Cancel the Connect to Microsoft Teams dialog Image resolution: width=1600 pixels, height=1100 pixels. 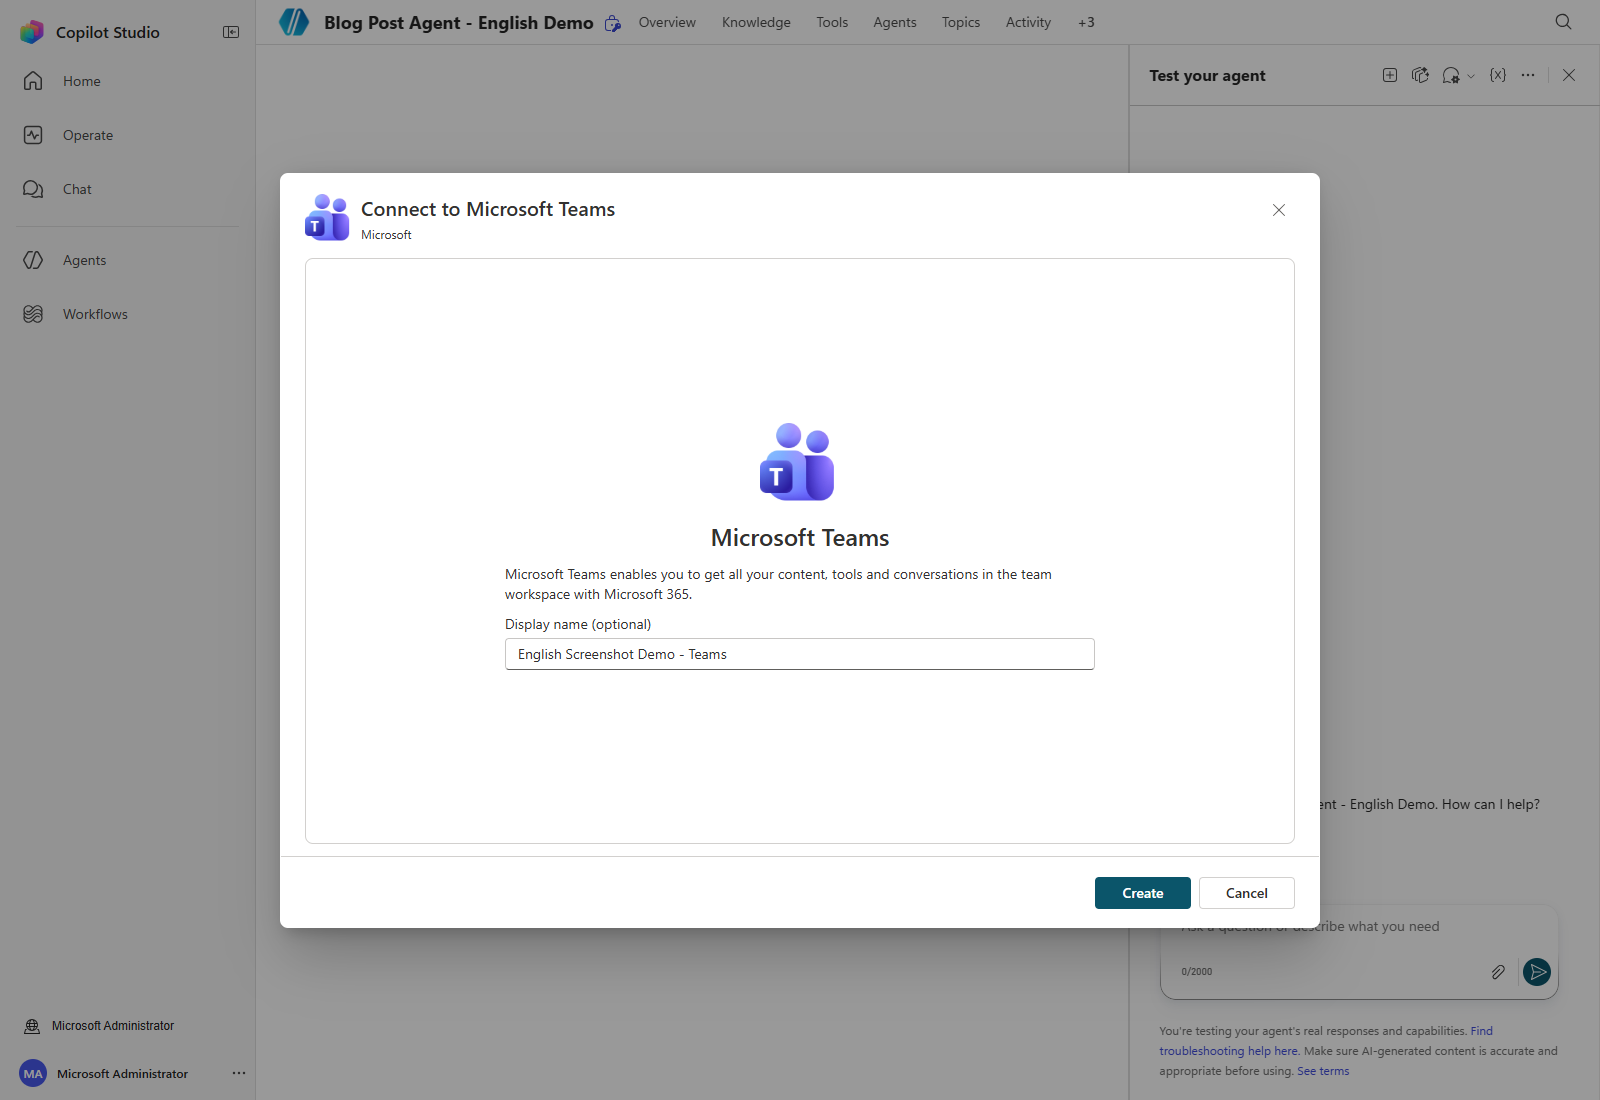1246,893
